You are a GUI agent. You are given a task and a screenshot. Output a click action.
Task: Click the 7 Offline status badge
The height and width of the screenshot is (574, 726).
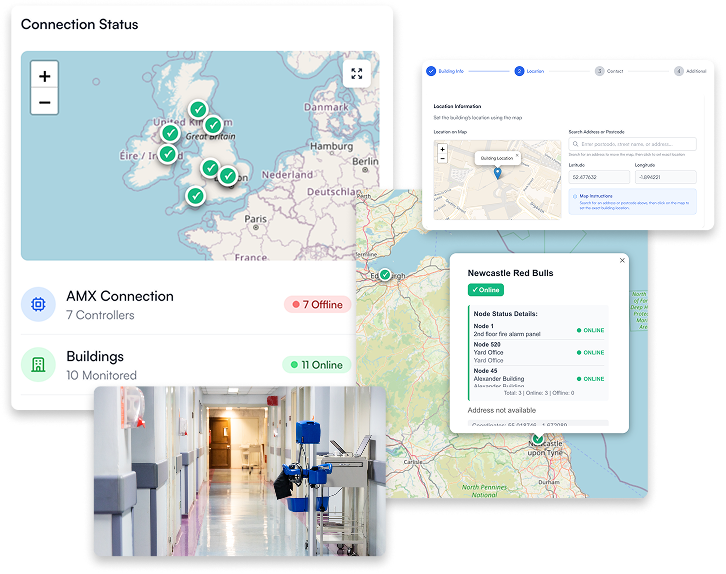[317, 304]
